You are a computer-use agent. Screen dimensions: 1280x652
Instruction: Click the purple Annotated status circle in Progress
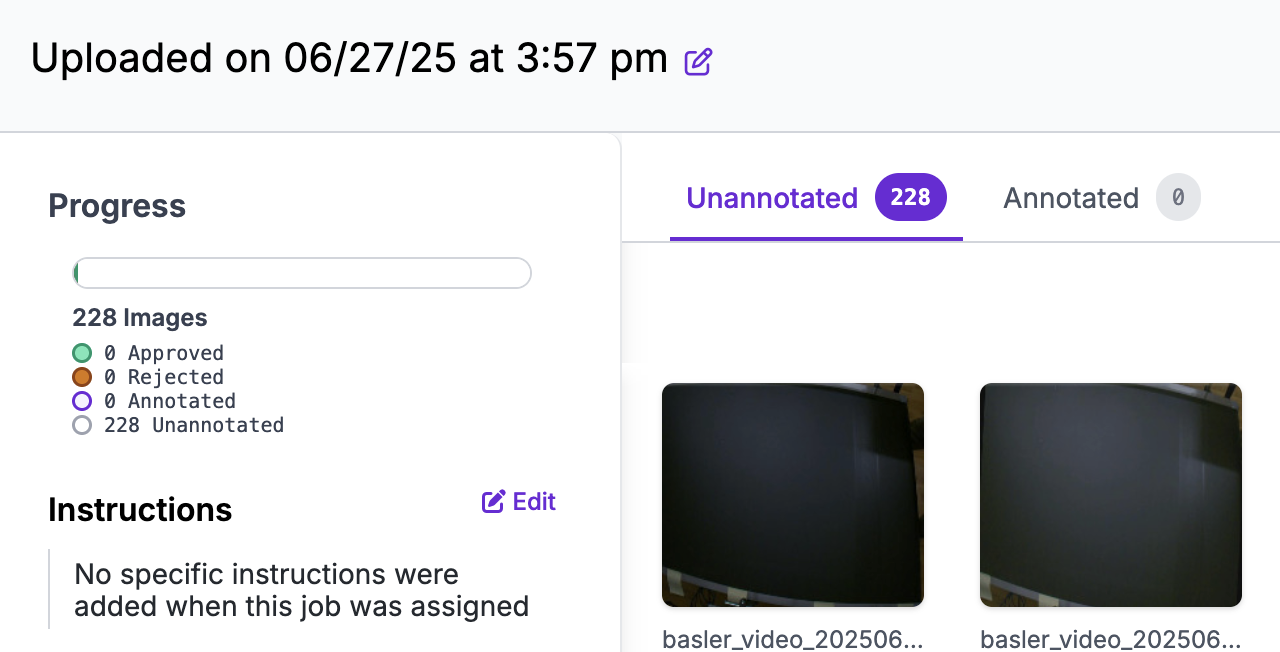coord(82,401)
